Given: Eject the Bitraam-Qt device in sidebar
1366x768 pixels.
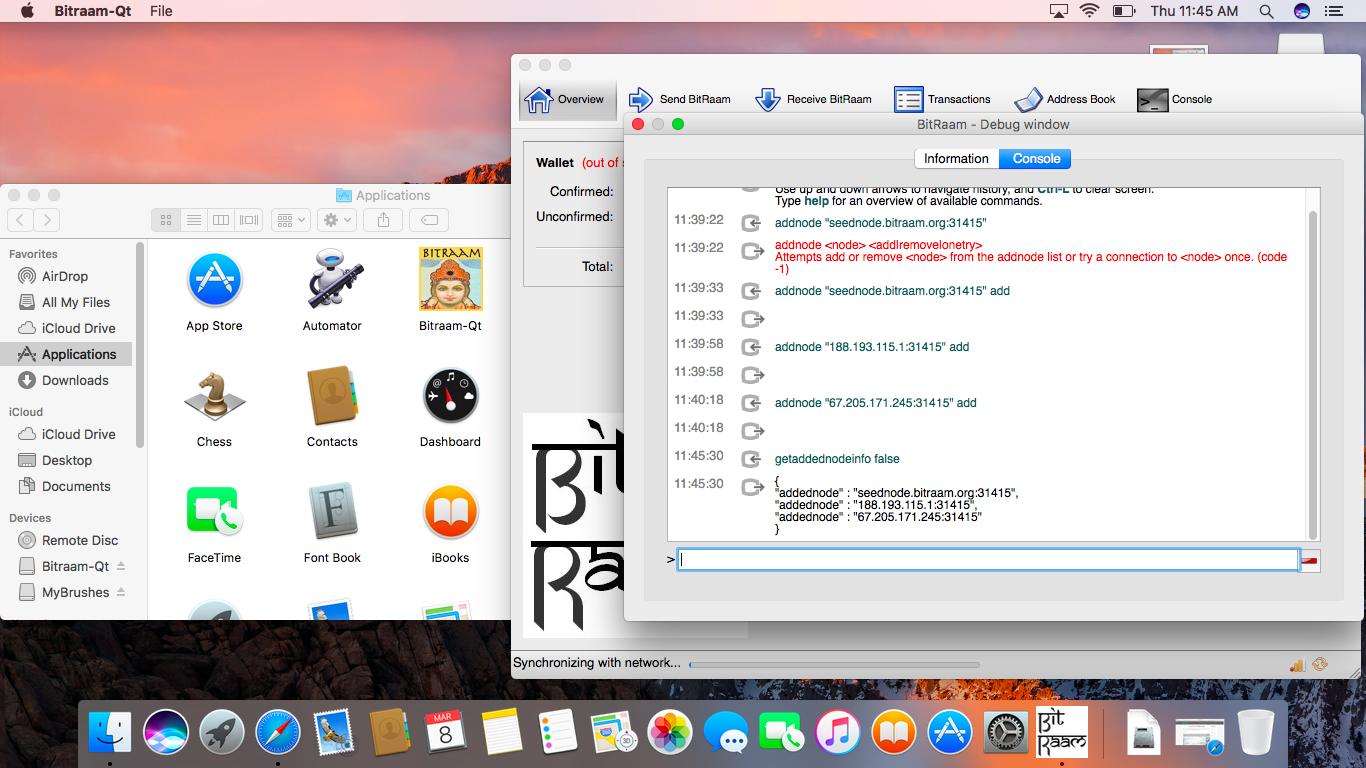Looking at the screenshot, I should 121,566.
